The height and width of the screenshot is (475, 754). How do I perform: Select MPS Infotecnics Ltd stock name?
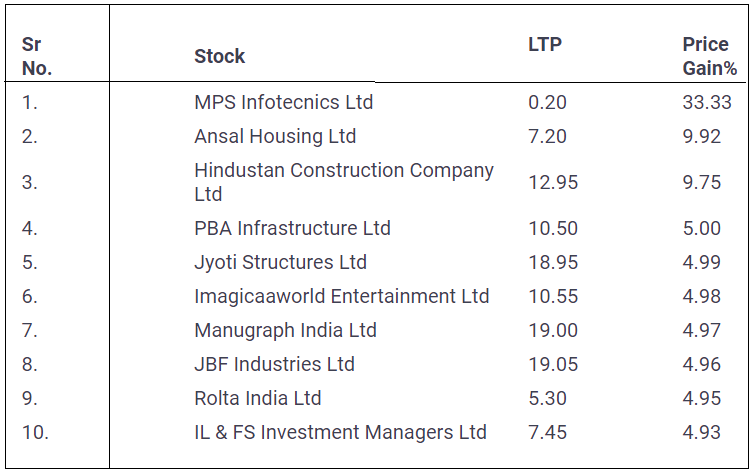click(x=283, y=102)
